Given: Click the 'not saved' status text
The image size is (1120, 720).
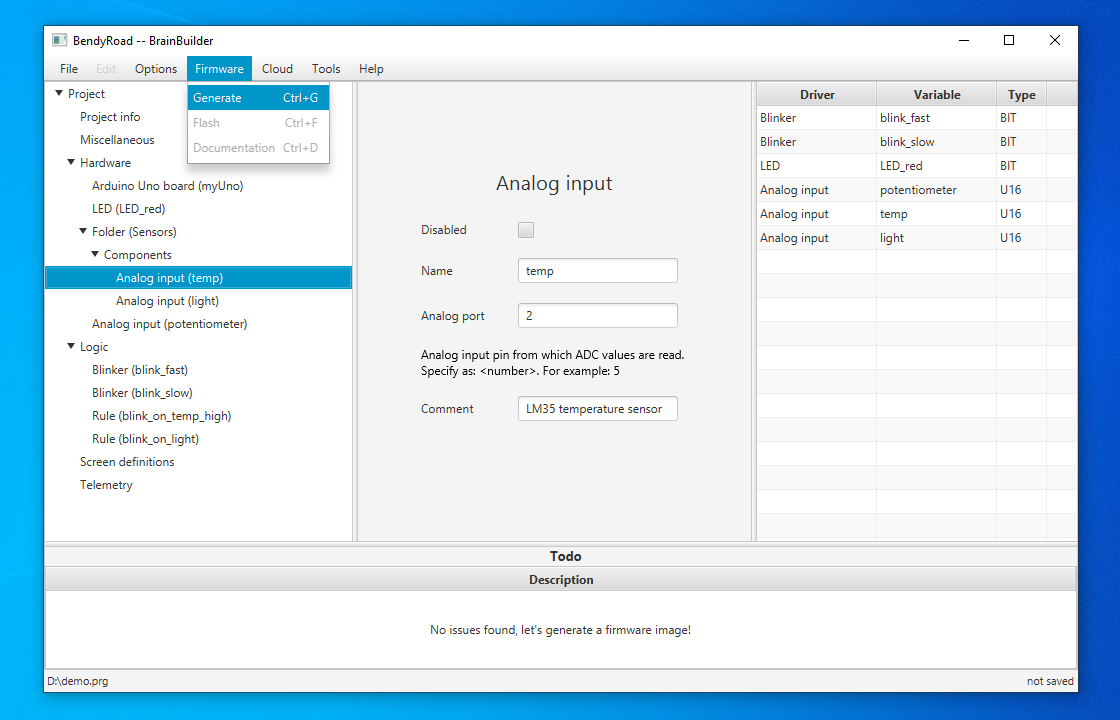Looking at the screenshot, I should [1050, 681].
